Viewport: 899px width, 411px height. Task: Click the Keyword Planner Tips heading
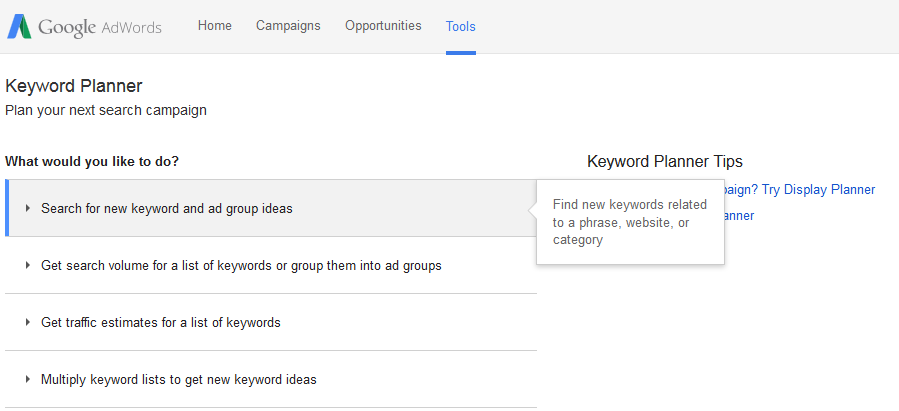pyautogui.click(x=665, y=162)
